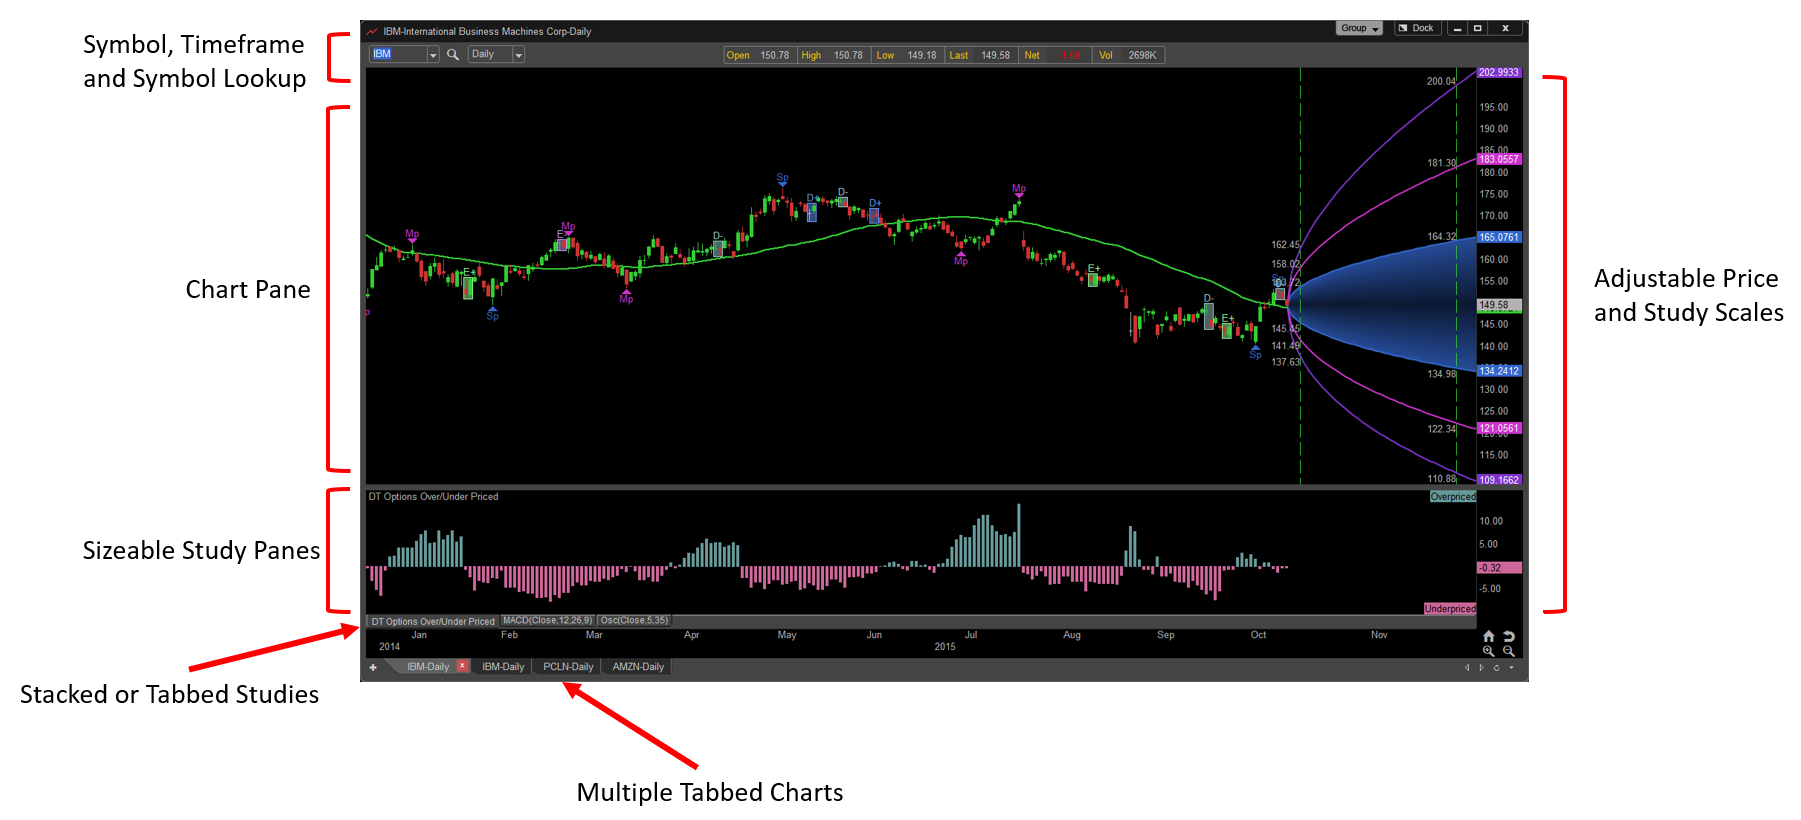The width and height of the screenshot is (1801, 820).
Task: Open the symbol lookup magnifier icon
Action: [453, 55]
